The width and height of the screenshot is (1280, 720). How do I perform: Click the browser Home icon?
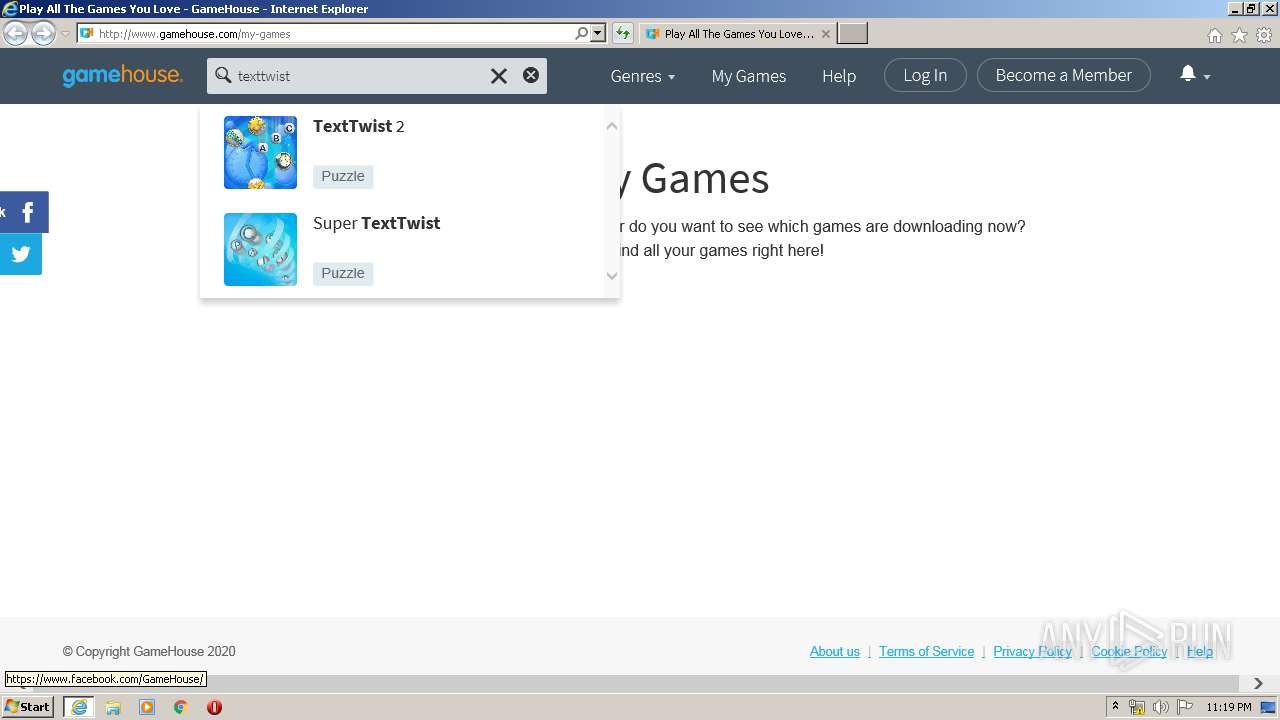pyautogui.click(x=1214, y=35)
